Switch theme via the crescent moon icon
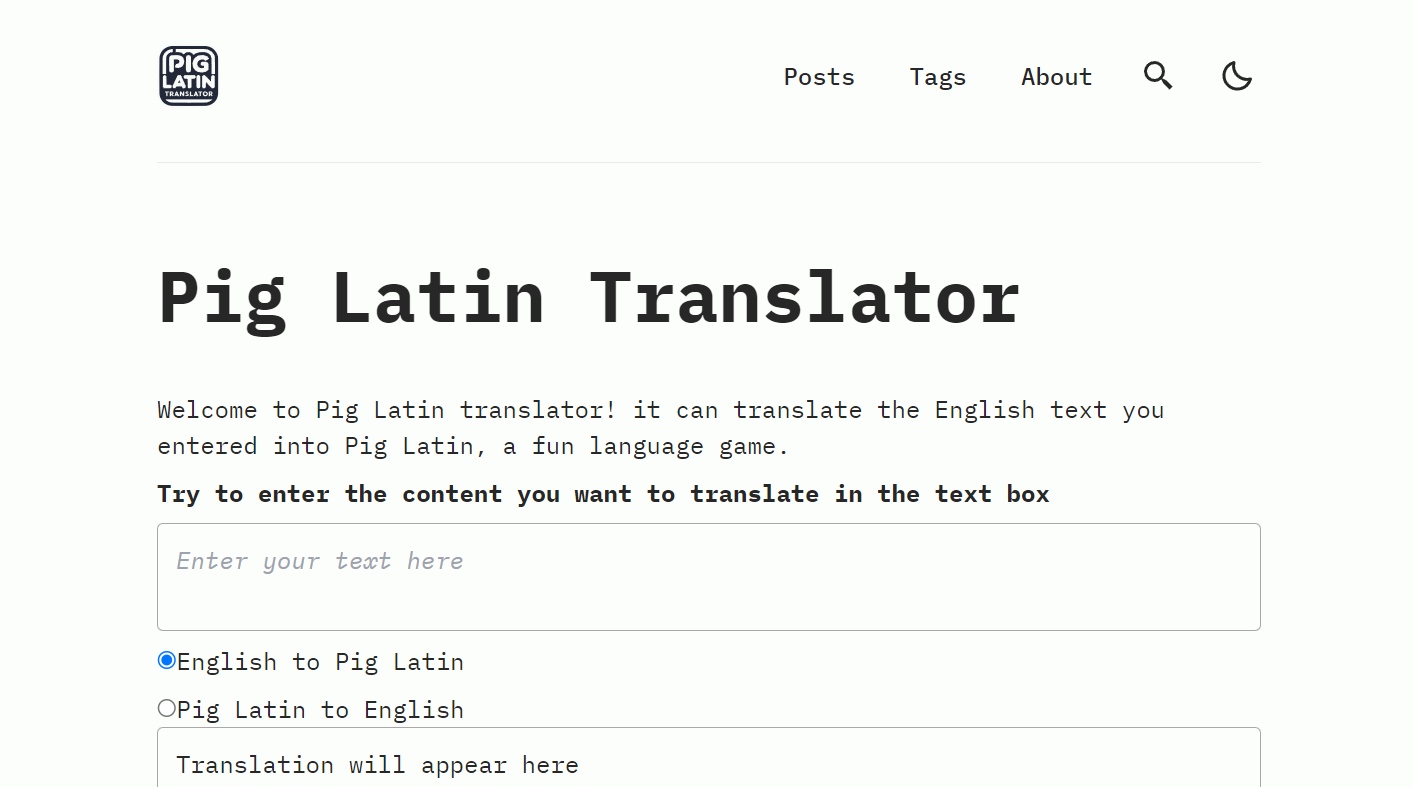1413x787 pixels. click(x=1237, y=75)
